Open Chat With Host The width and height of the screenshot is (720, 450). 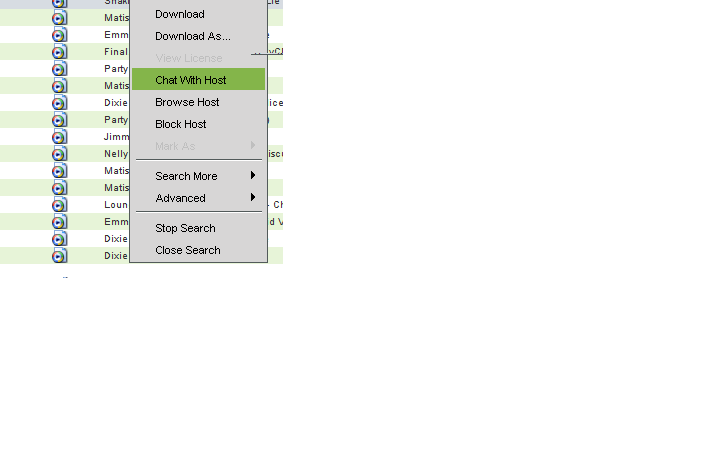(x=191, y=80)
